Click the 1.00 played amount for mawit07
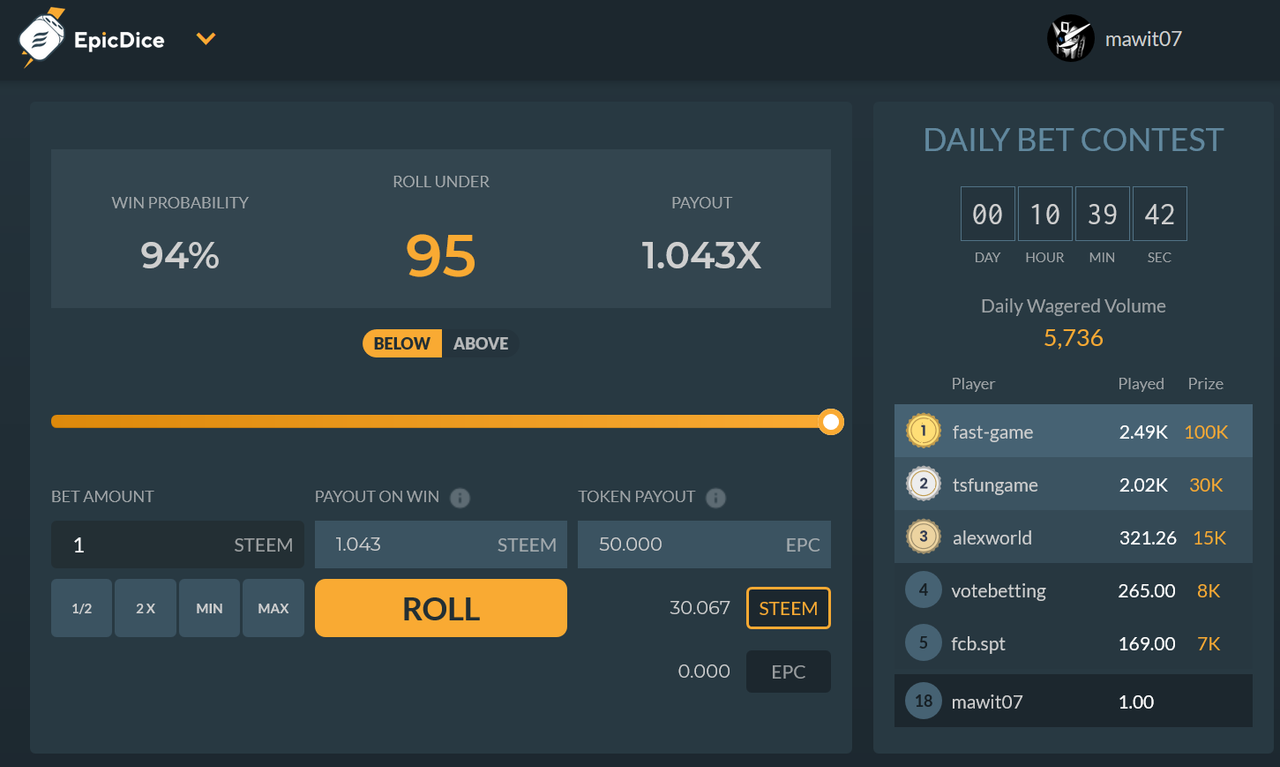Image resolution: width=1280 pixels, height=767 pixels. click(1136, 702)
